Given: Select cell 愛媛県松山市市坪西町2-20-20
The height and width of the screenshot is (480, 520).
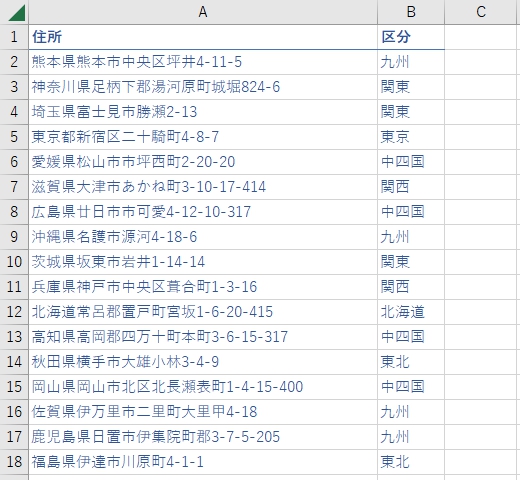Looking at the screenshot, I should tap(203, 162).
